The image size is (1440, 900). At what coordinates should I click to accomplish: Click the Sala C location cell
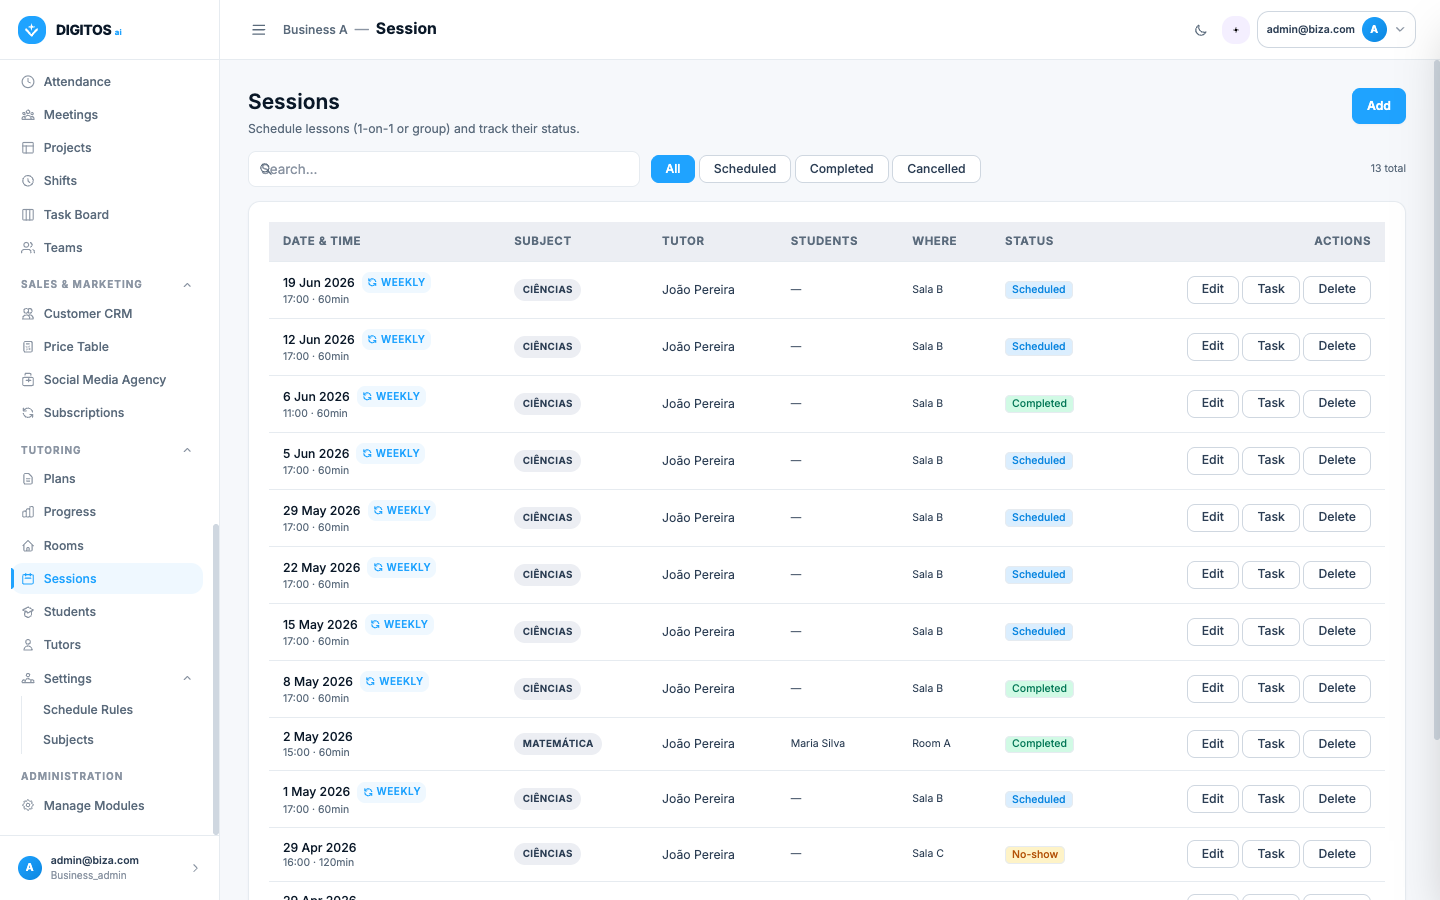click(x=928, y=854)
